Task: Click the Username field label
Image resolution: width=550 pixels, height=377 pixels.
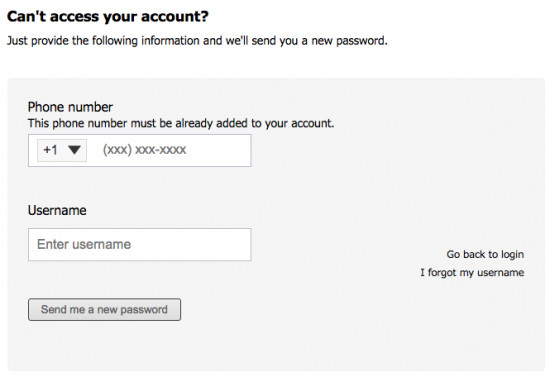Action: pyautogui.click(x=57, y=210)
